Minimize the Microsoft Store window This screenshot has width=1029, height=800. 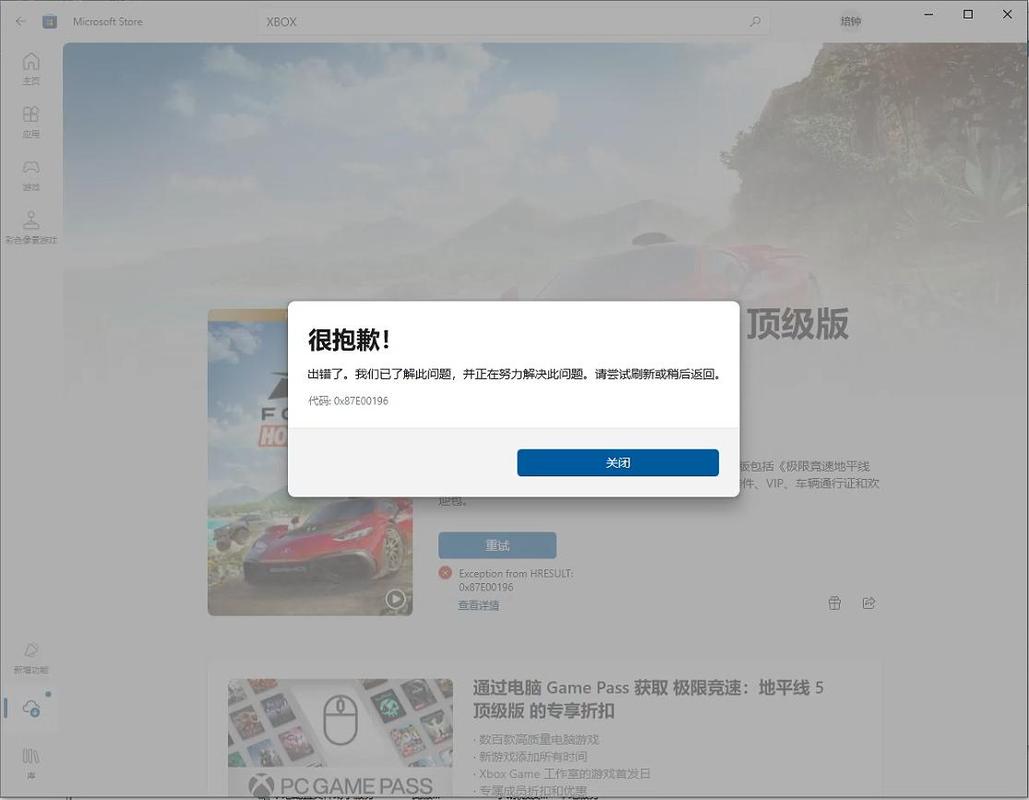point(929,14)
